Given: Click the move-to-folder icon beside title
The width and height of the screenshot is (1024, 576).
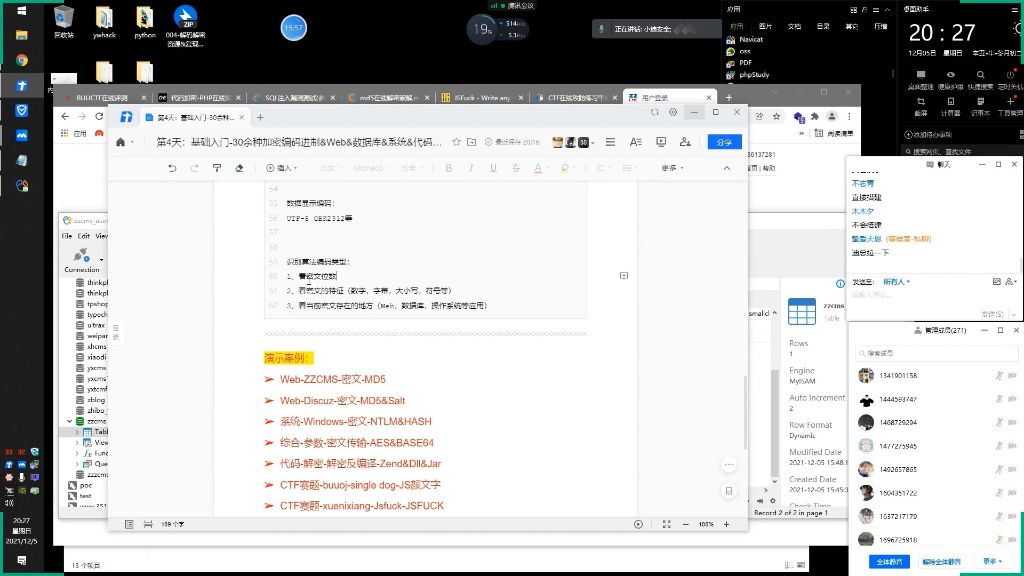Looking at the screenshot, I should [472, 142].
